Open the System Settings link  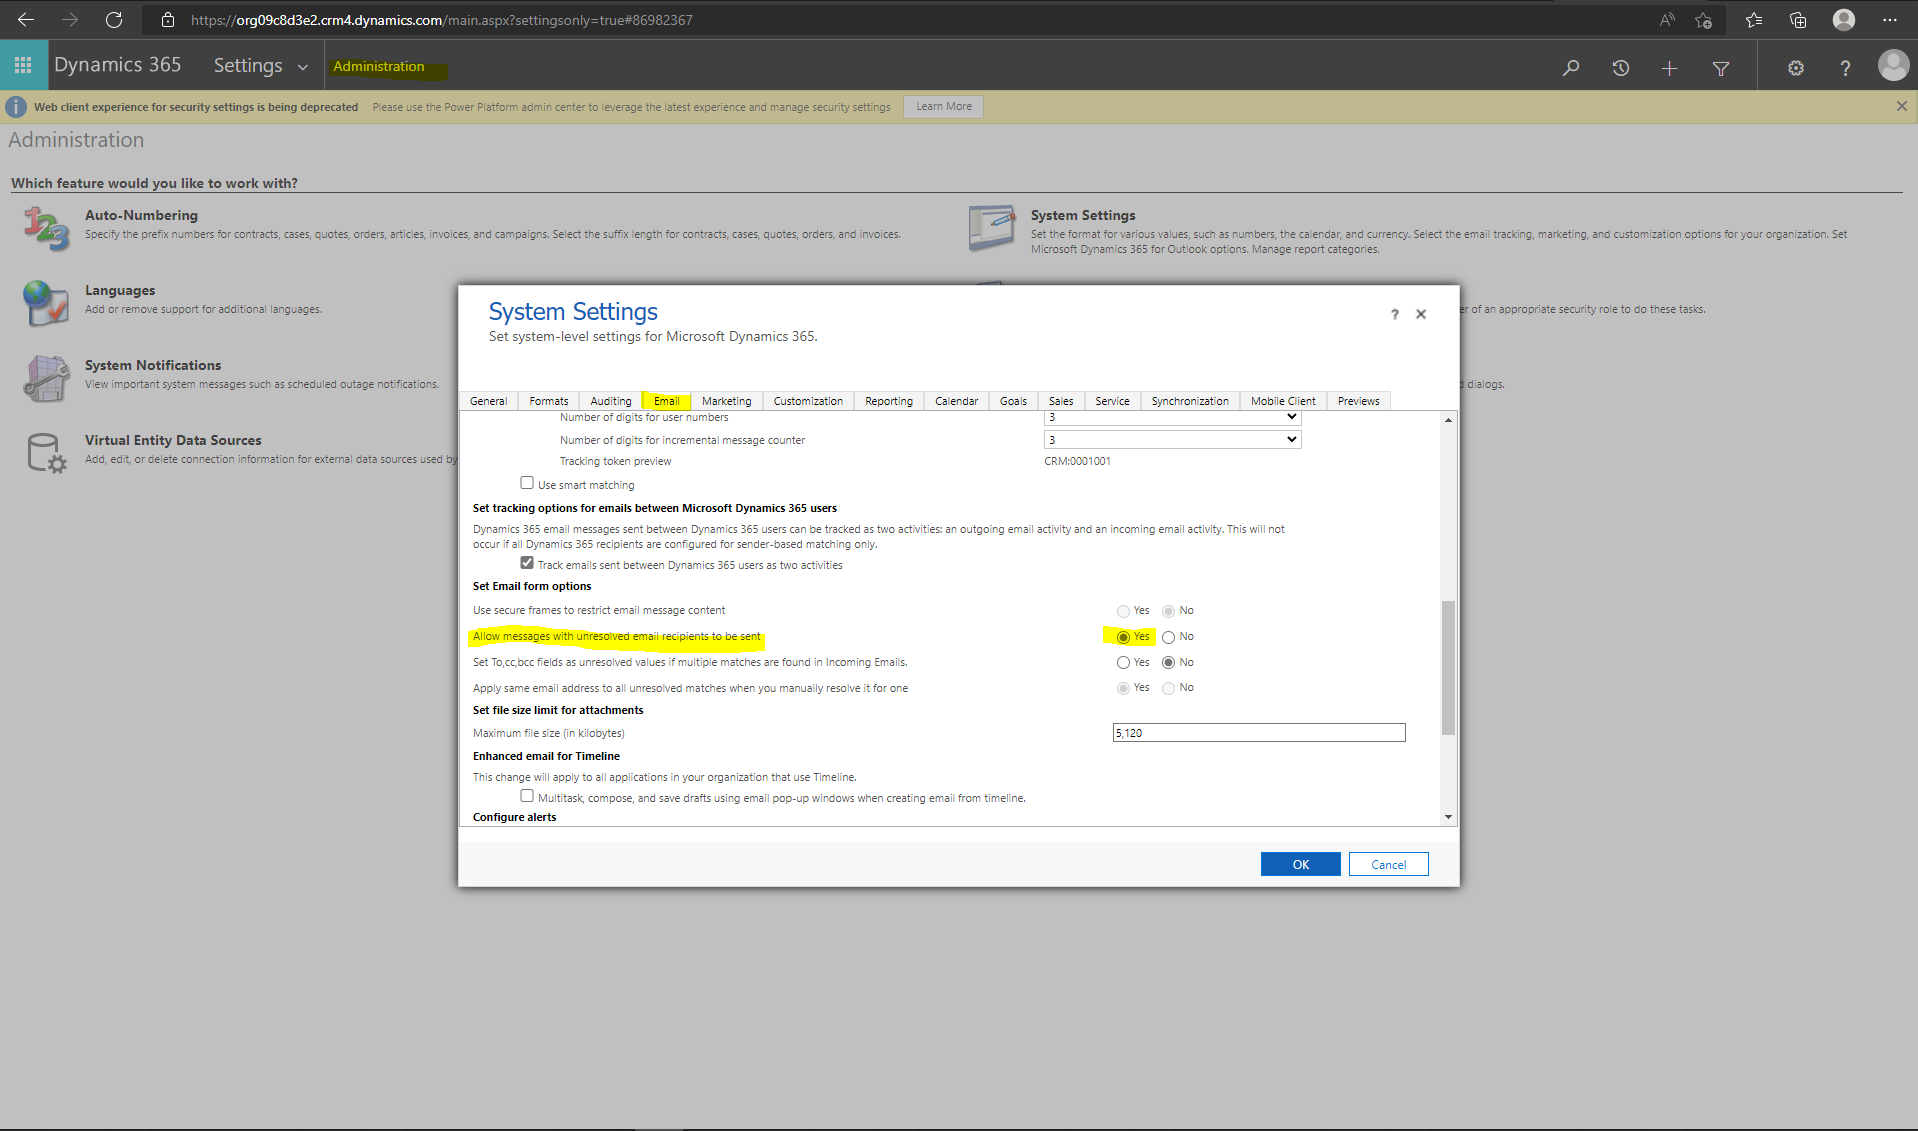[1083, 215]
